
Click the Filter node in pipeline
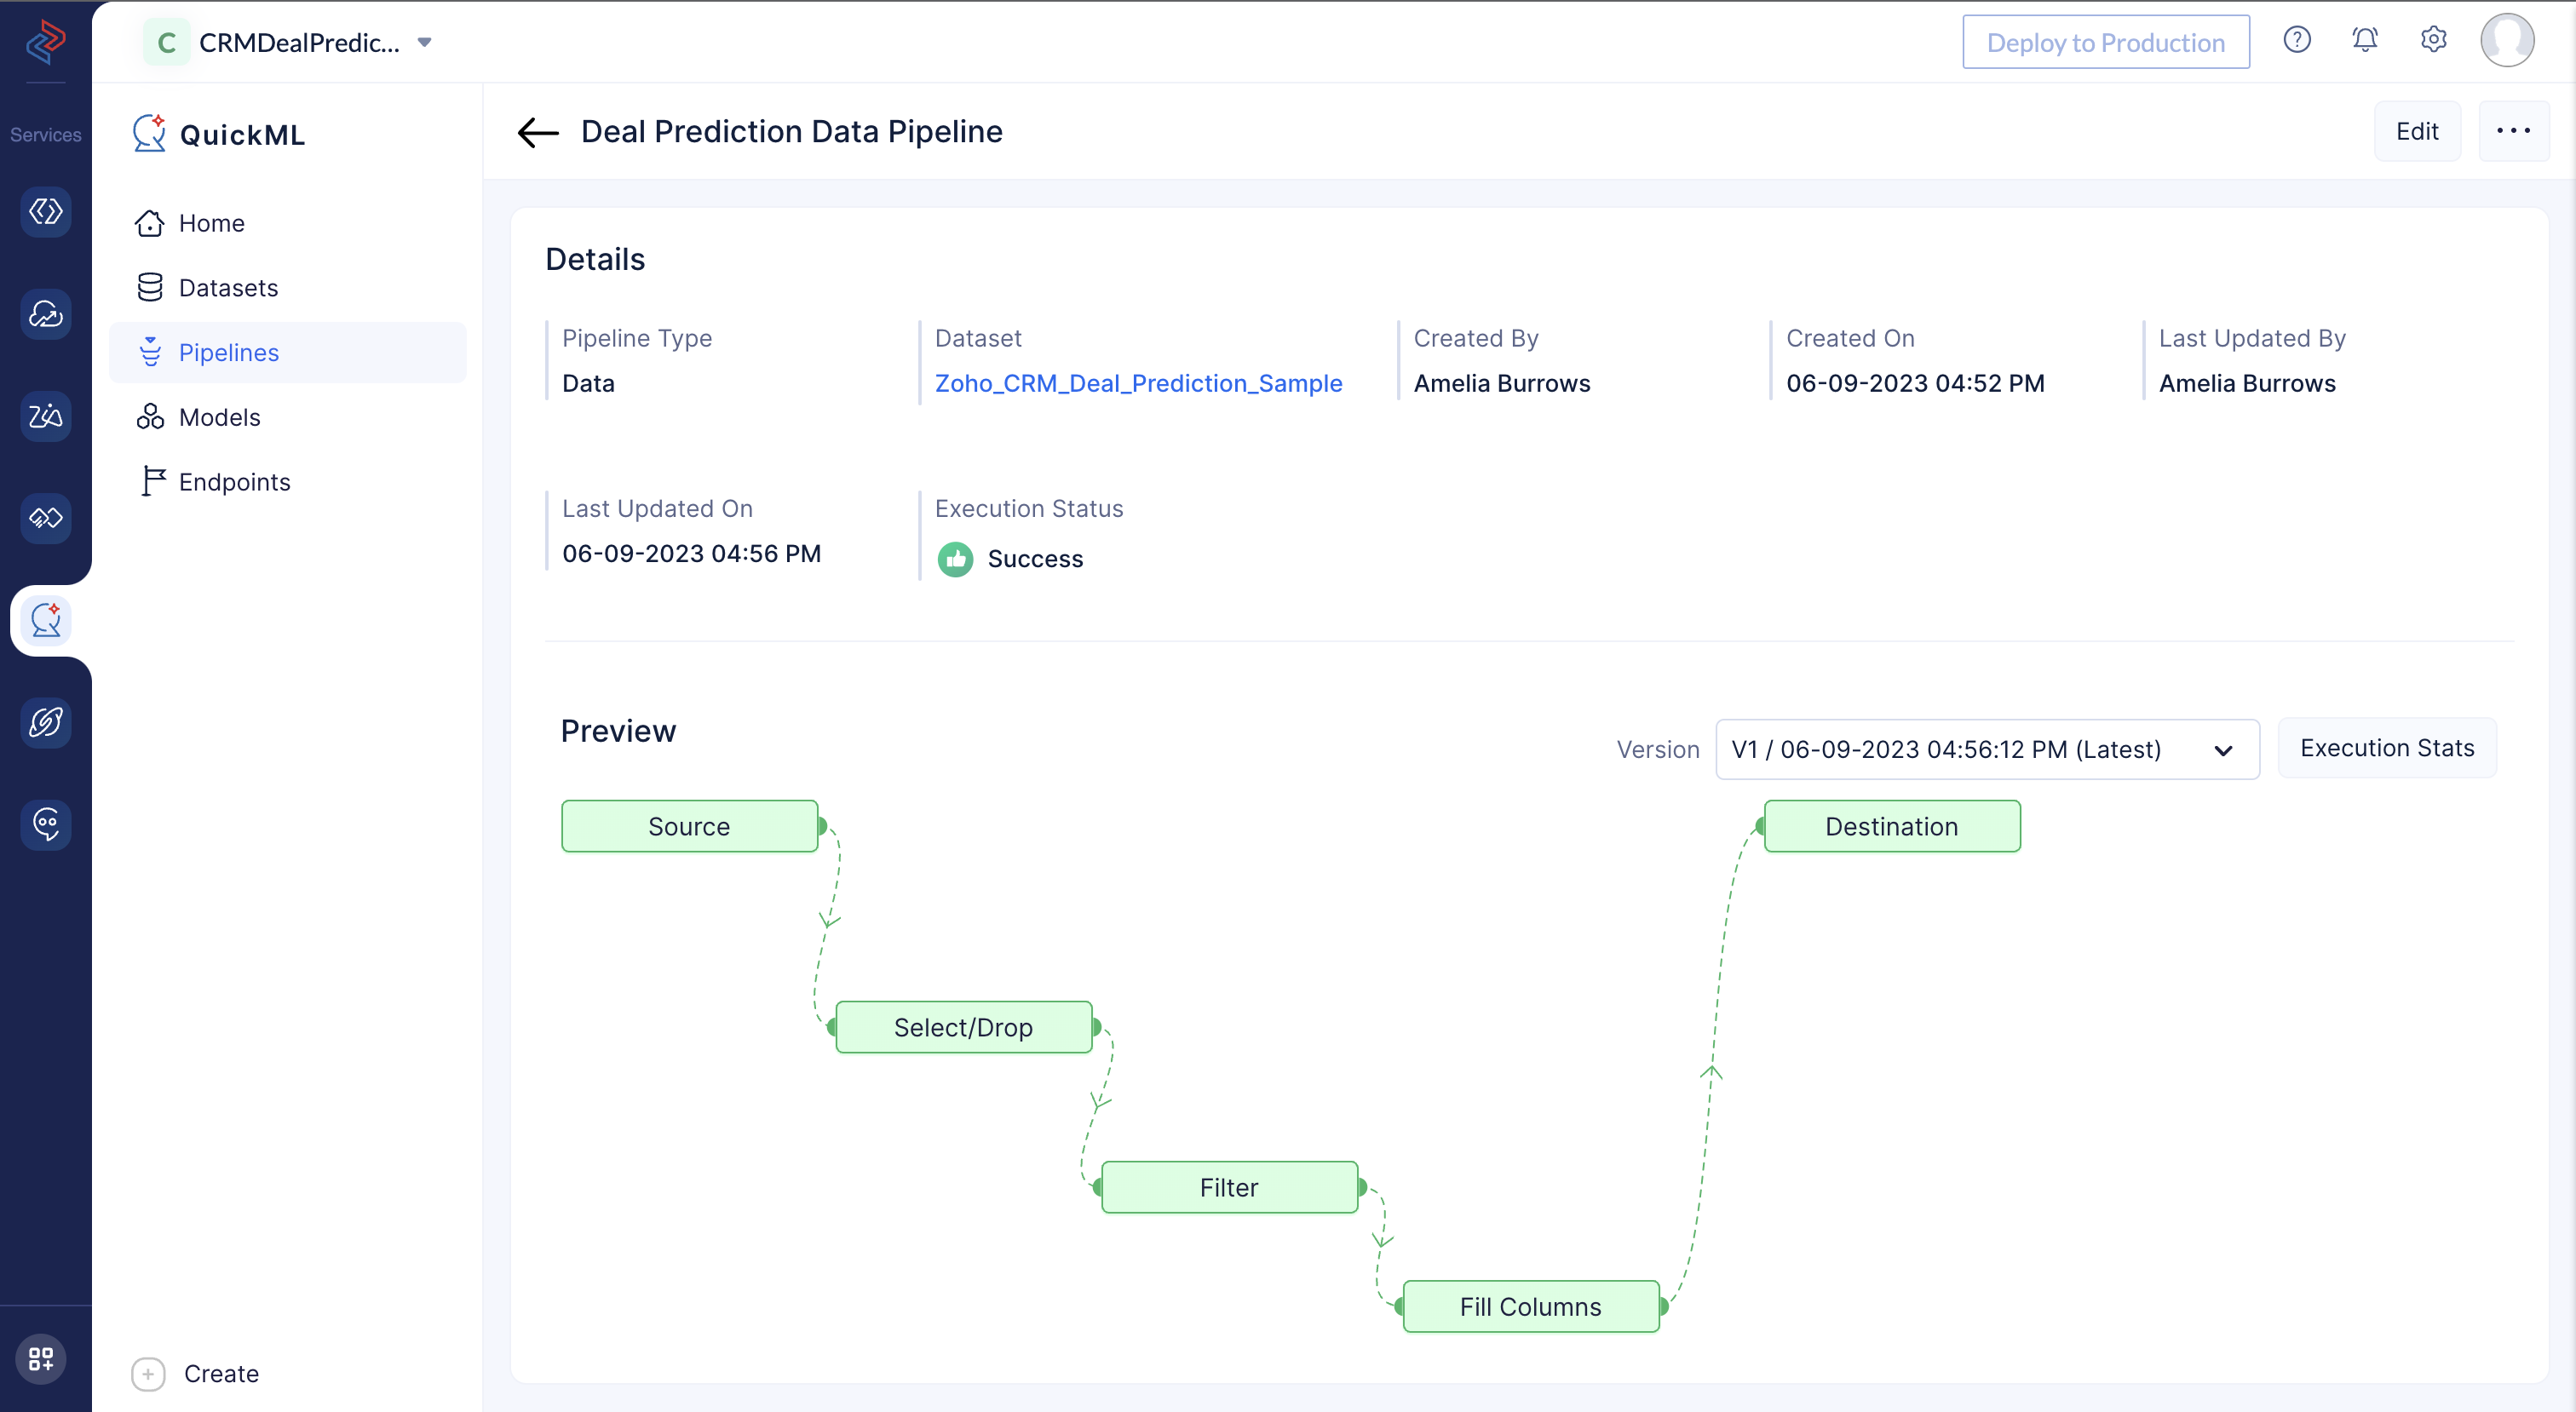coord(1227,1186)
